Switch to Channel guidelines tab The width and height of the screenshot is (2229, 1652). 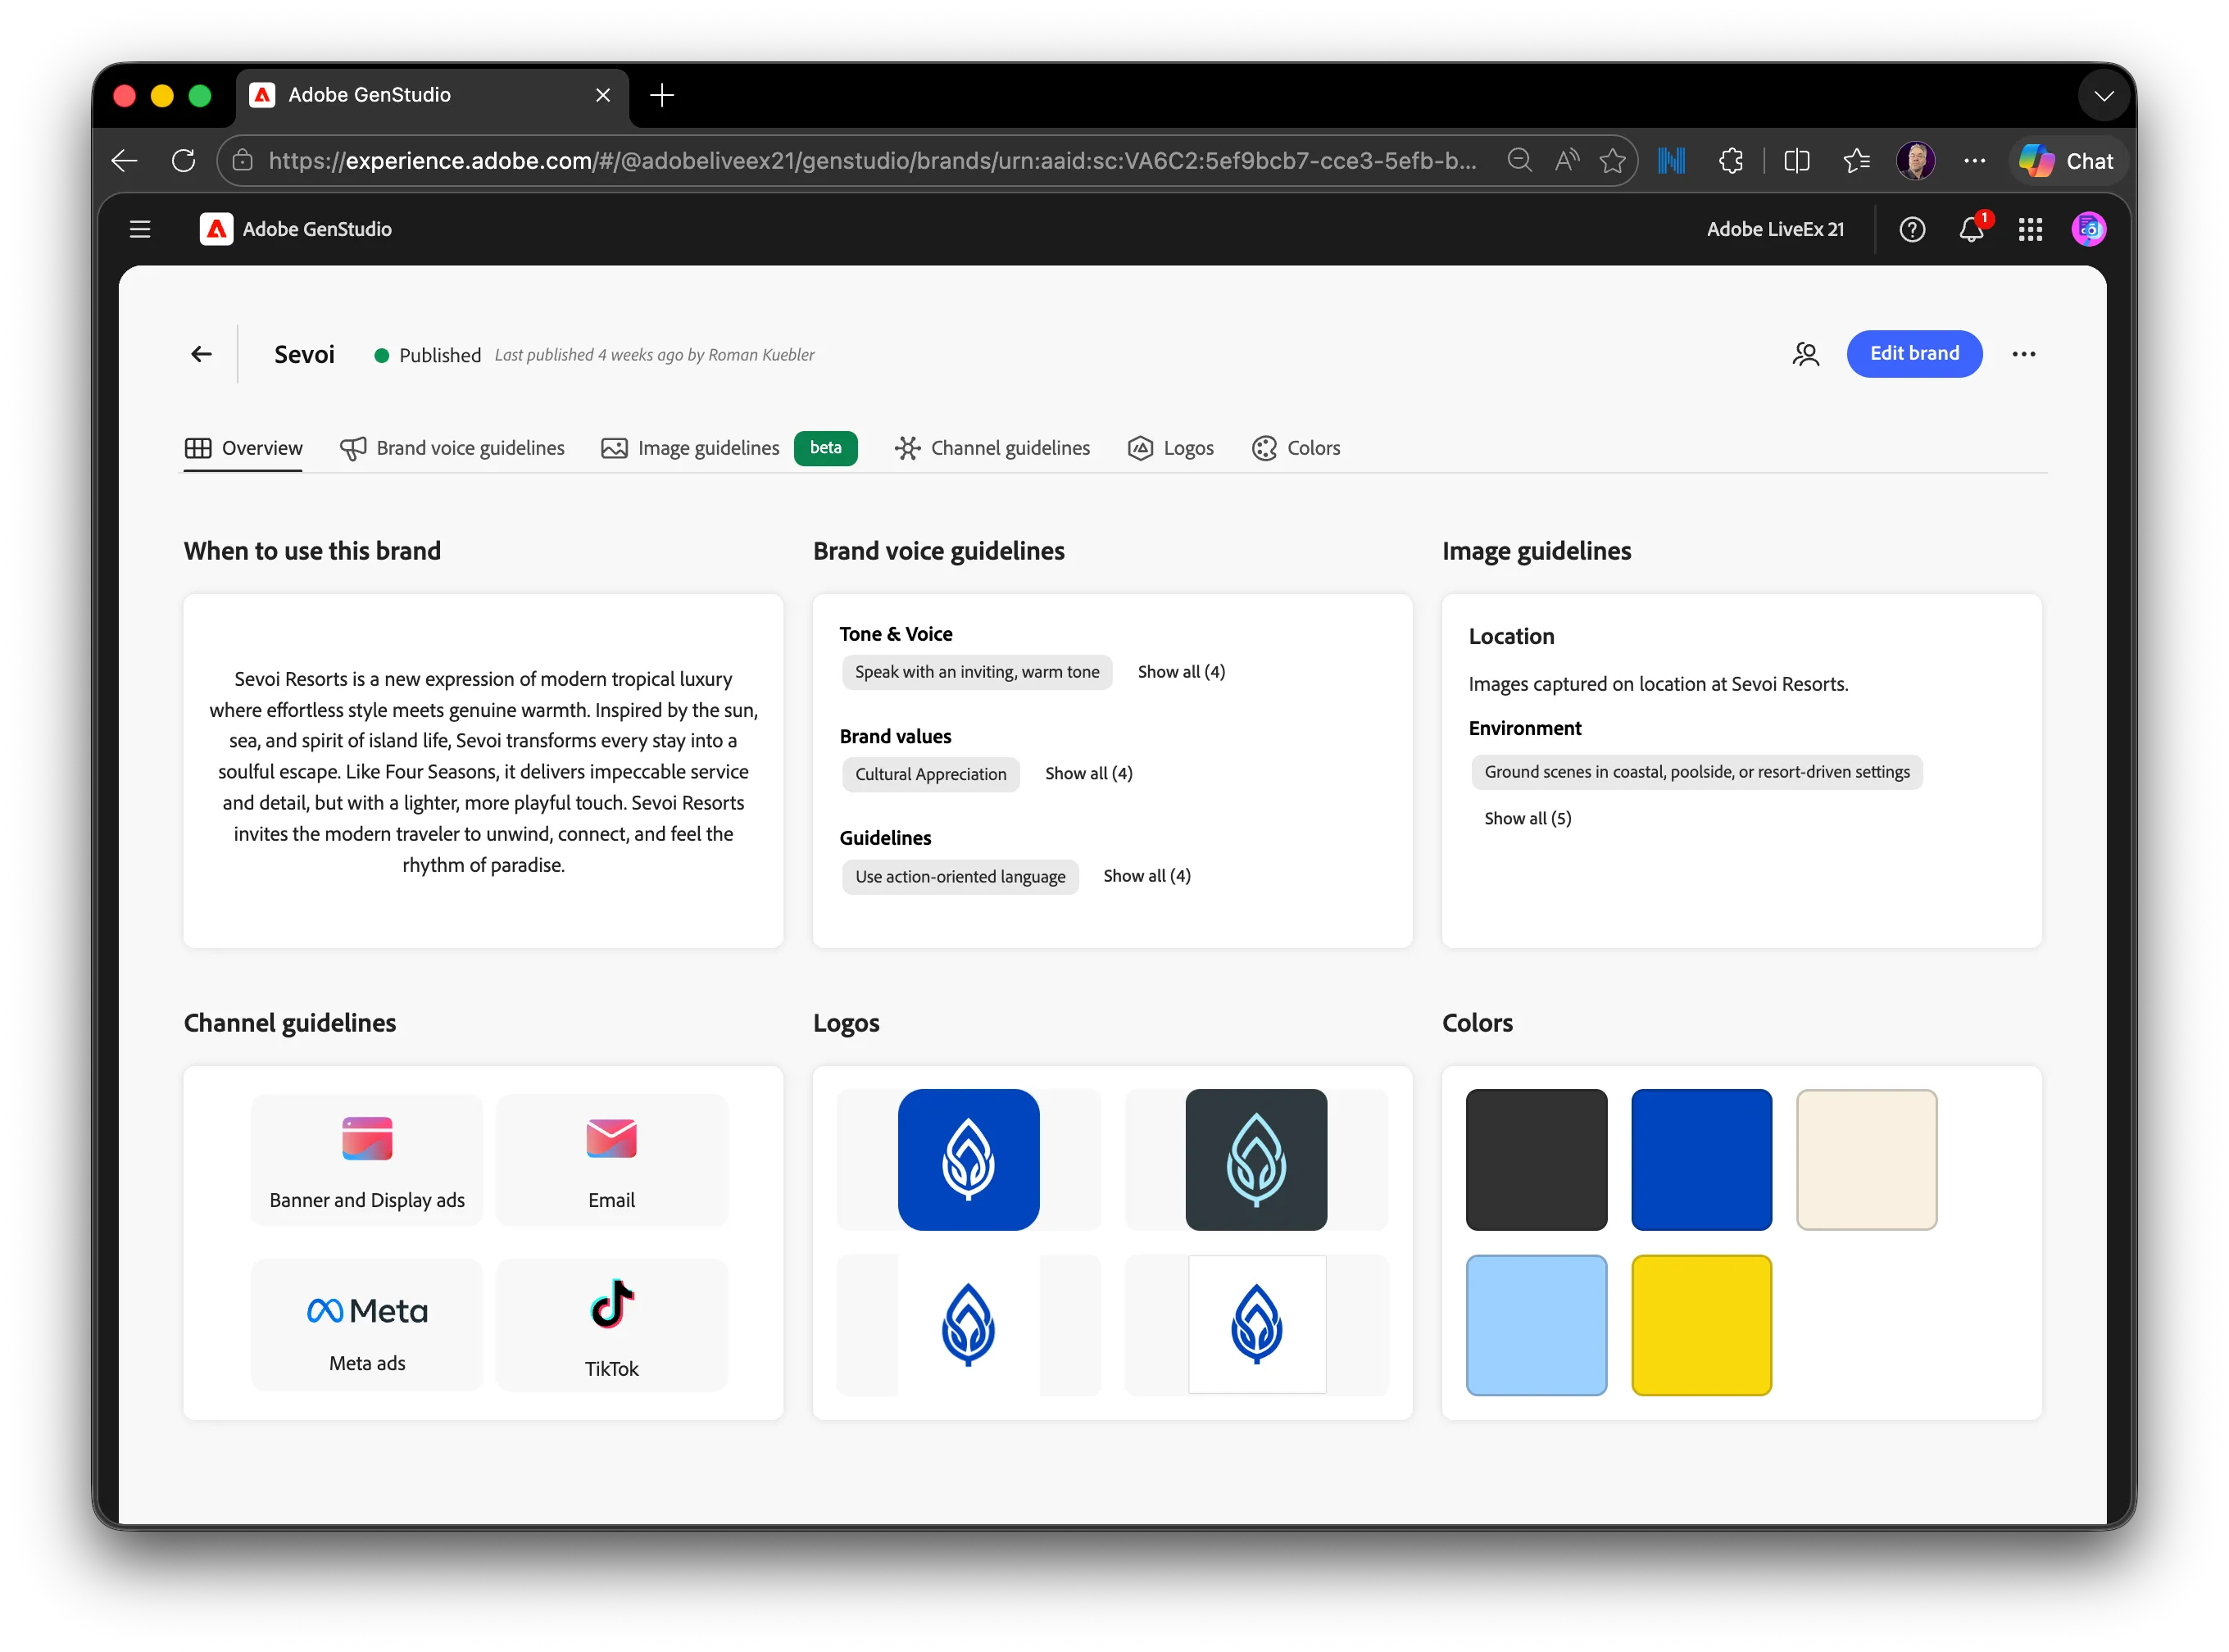pyautogui.click(x=992, y=448)
